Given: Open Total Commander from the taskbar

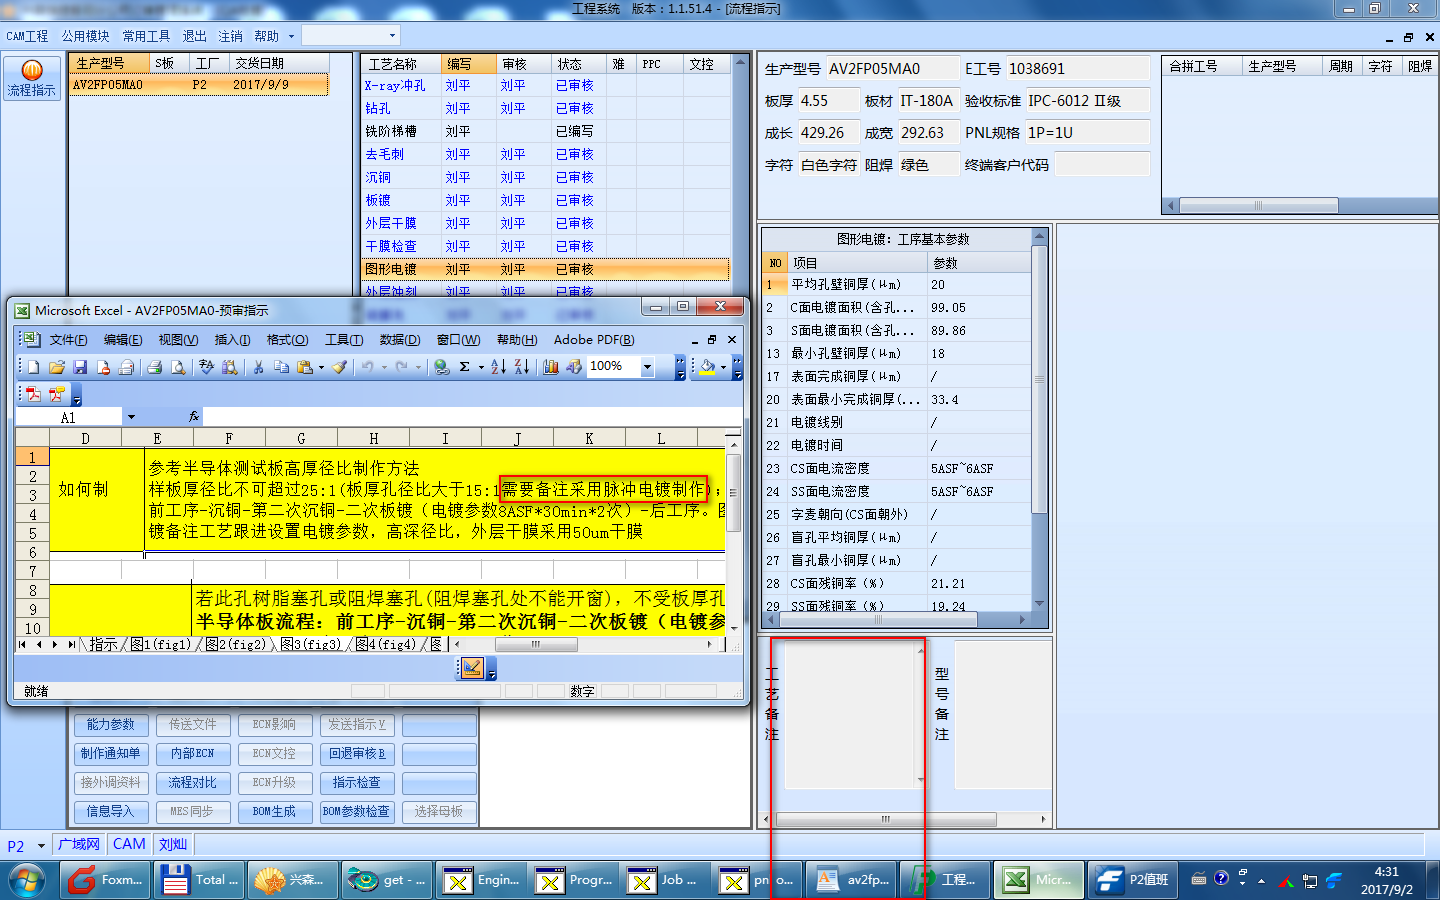Looking at the screenshot, I should click(x=199, y=880).
